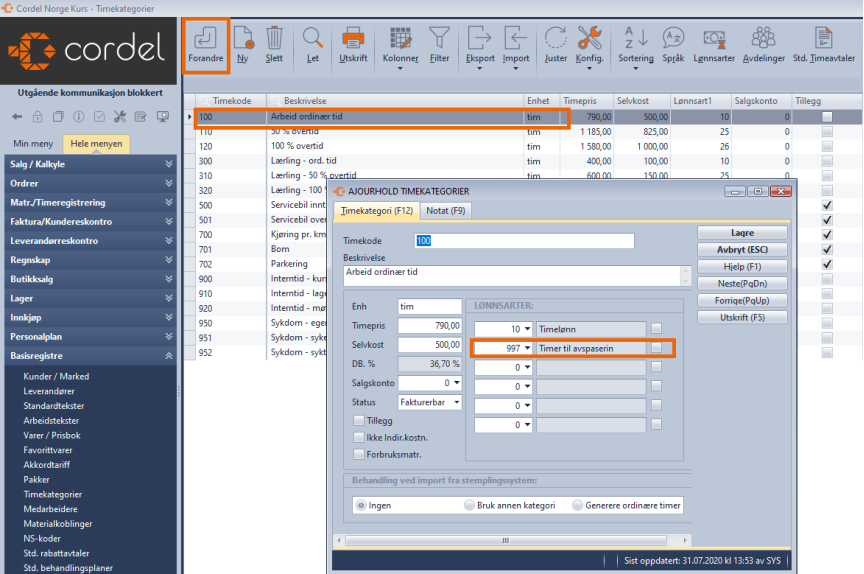Click the edit note icon in the sidebar
This screenshot has height=574, width=864.
[x=141, y=116]
